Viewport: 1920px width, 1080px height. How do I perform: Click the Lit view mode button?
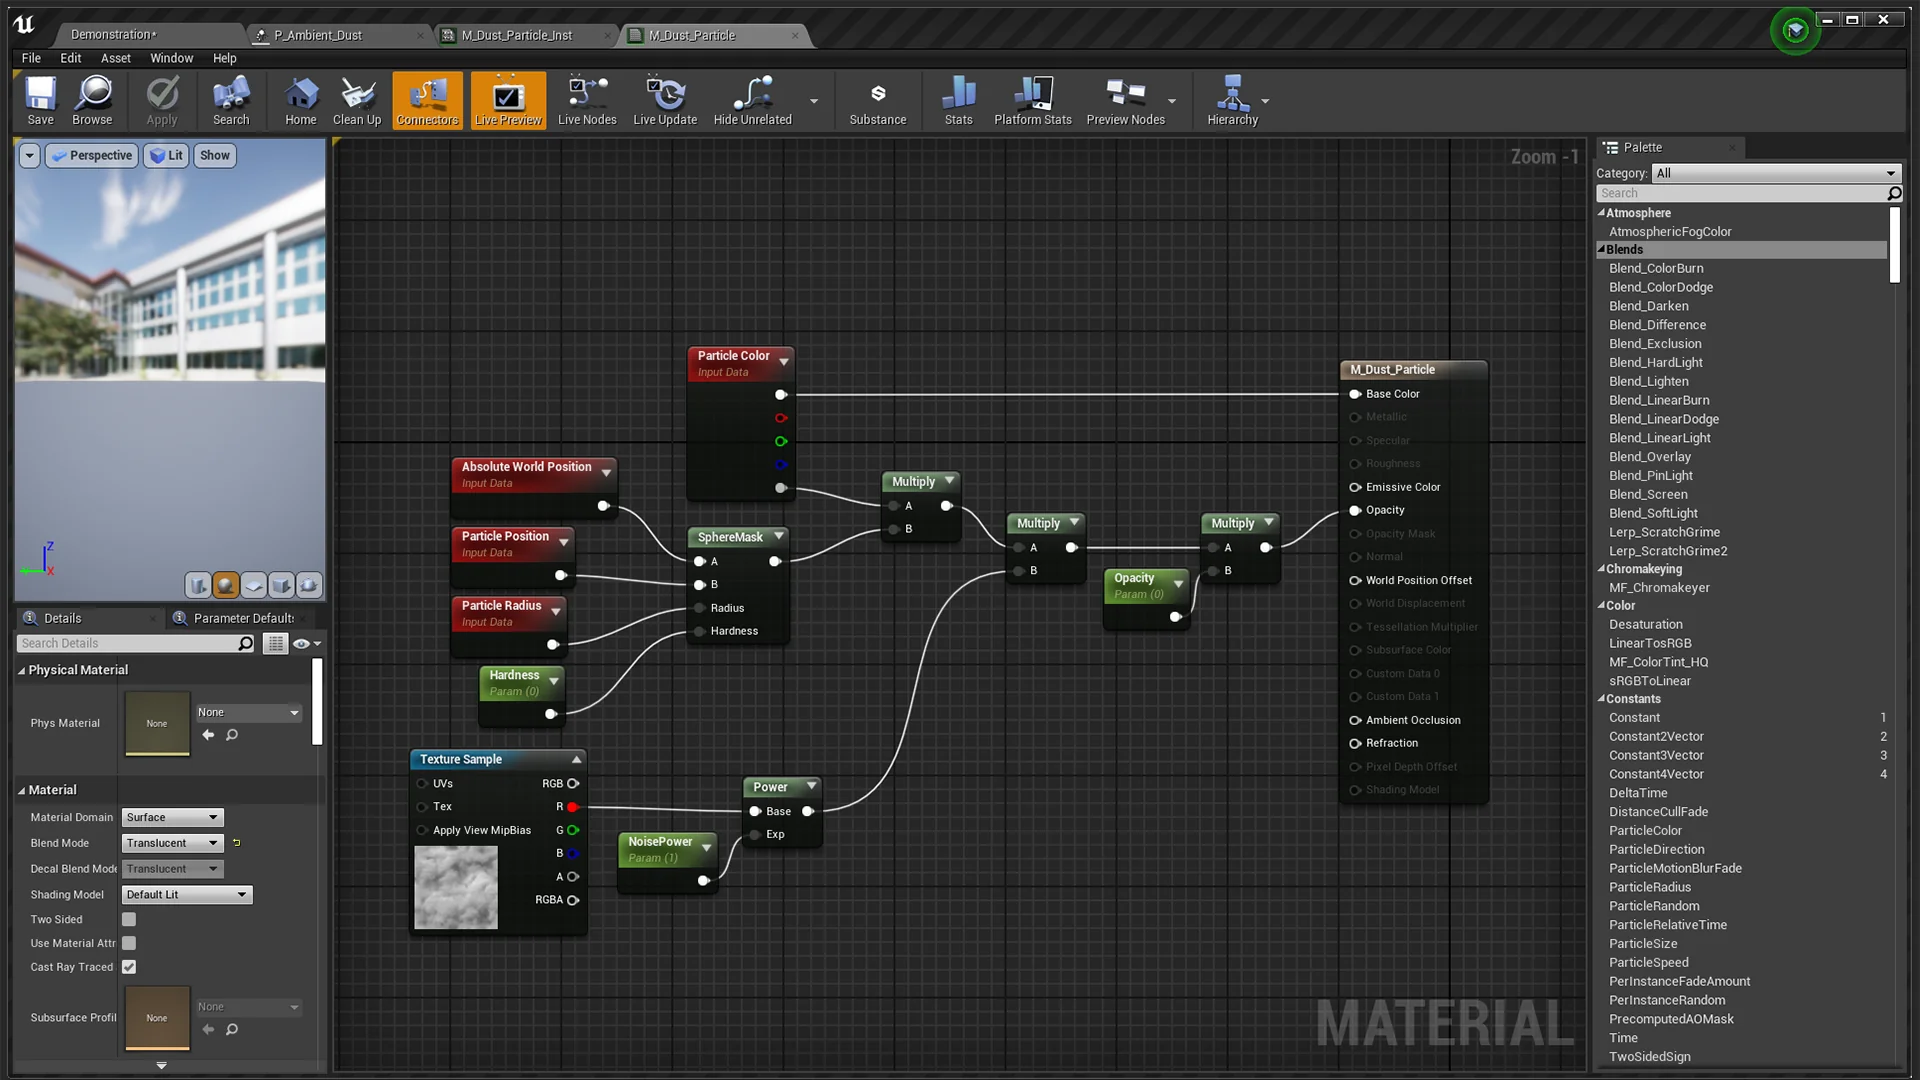tap(166, 155)
